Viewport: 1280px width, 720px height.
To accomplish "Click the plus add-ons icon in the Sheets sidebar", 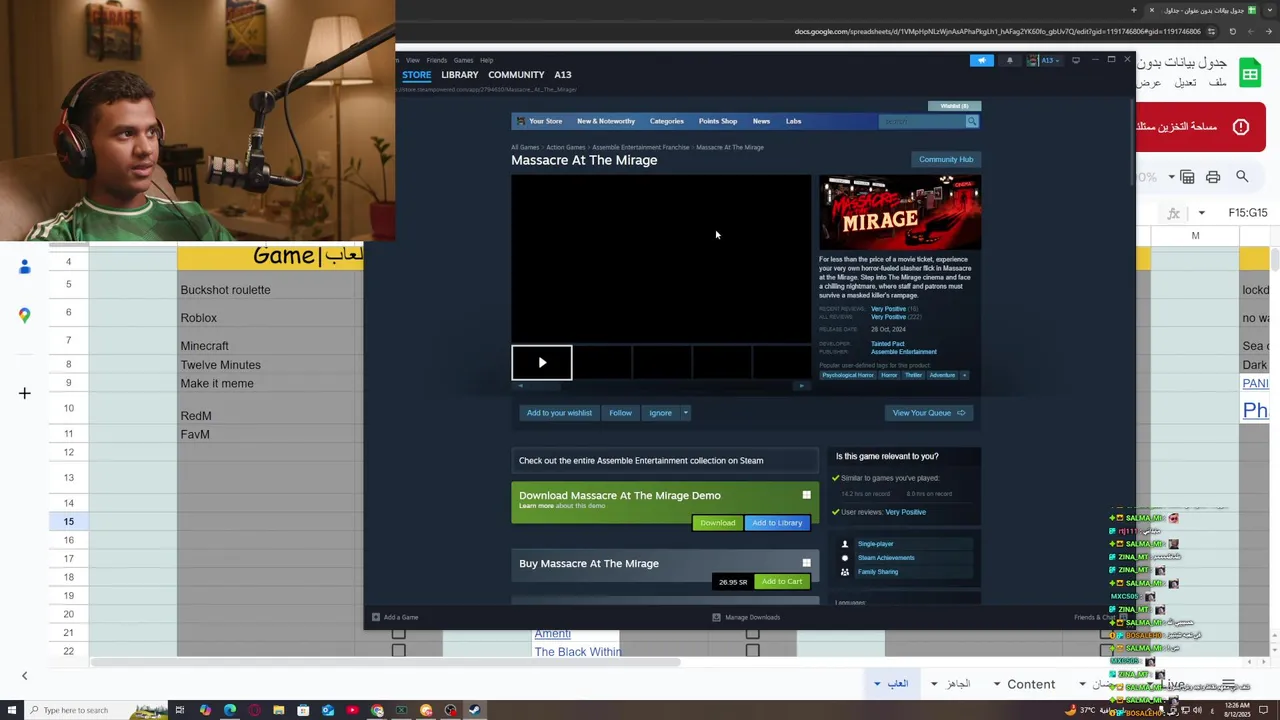I will (25, 393).
